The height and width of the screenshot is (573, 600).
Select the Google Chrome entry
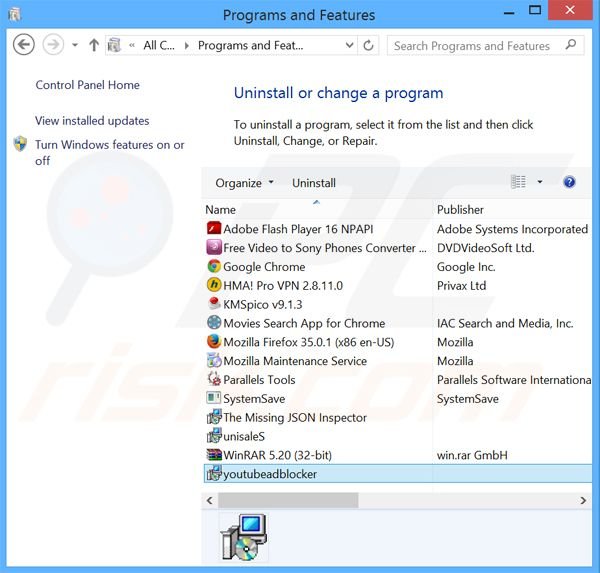coord(264,267)
